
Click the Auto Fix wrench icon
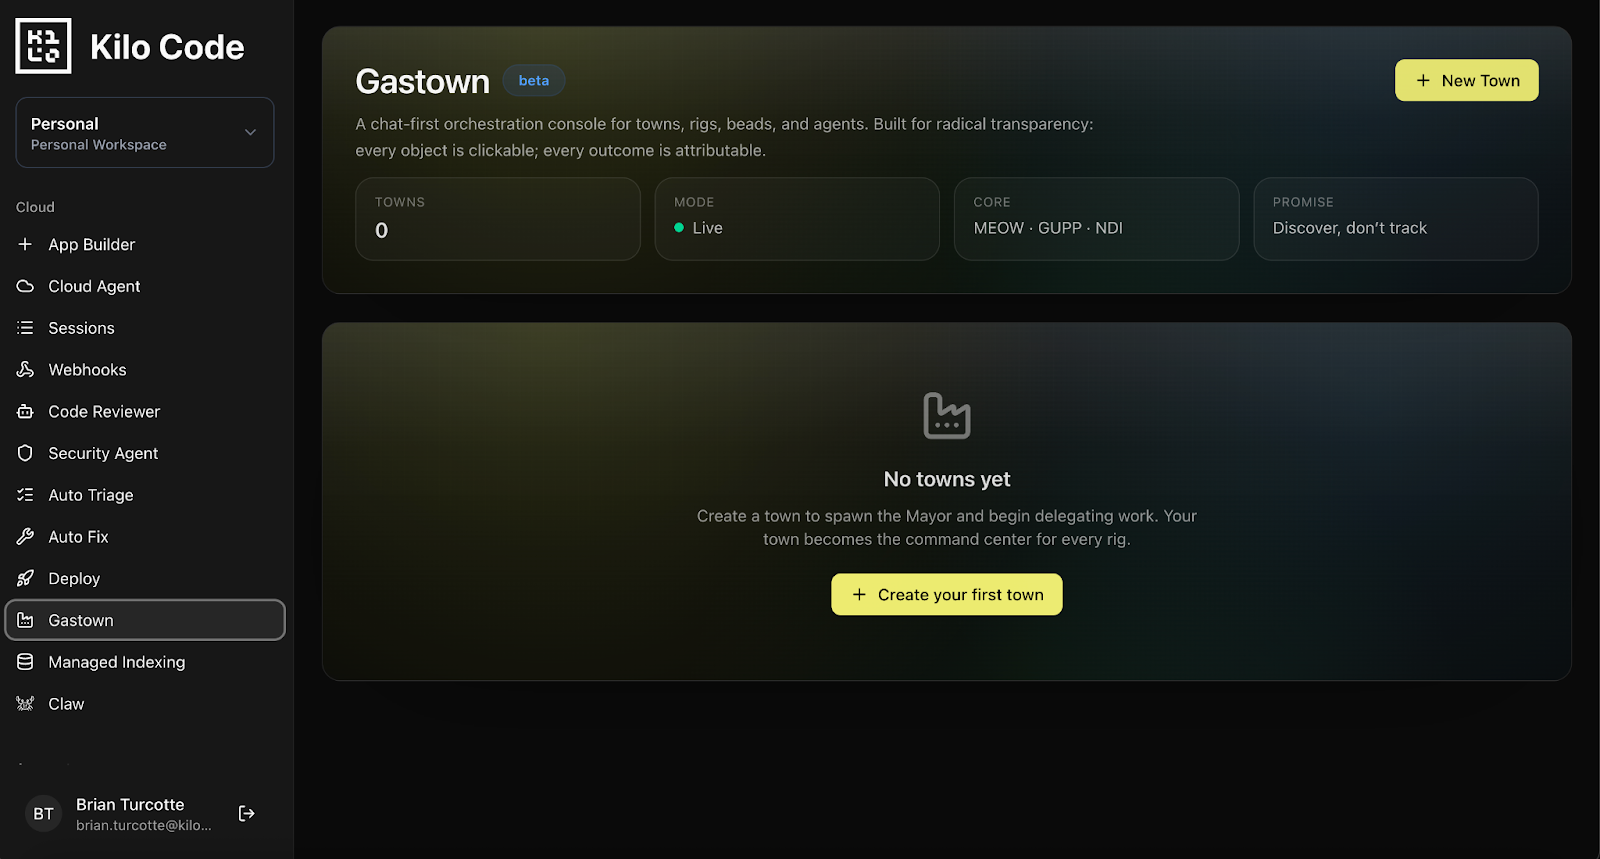[25, 537]
